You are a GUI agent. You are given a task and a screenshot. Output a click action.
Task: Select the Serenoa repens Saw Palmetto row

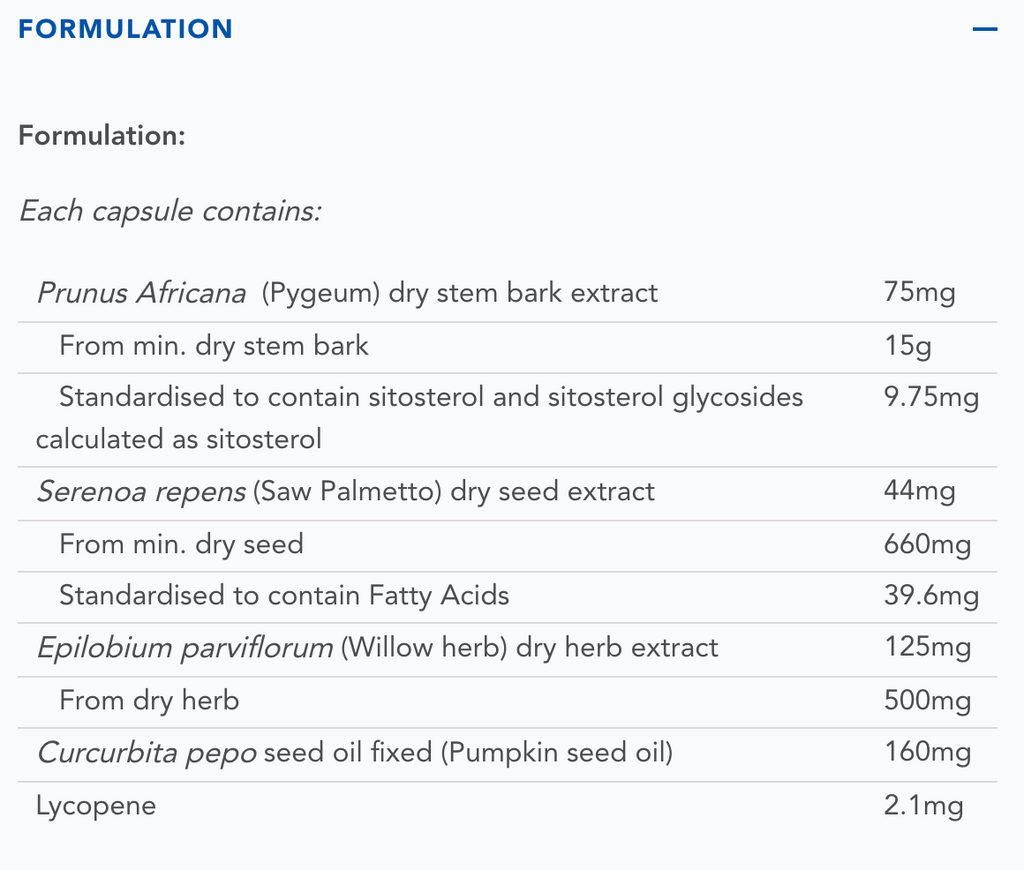pyautogui.click(x=346, y=492)
